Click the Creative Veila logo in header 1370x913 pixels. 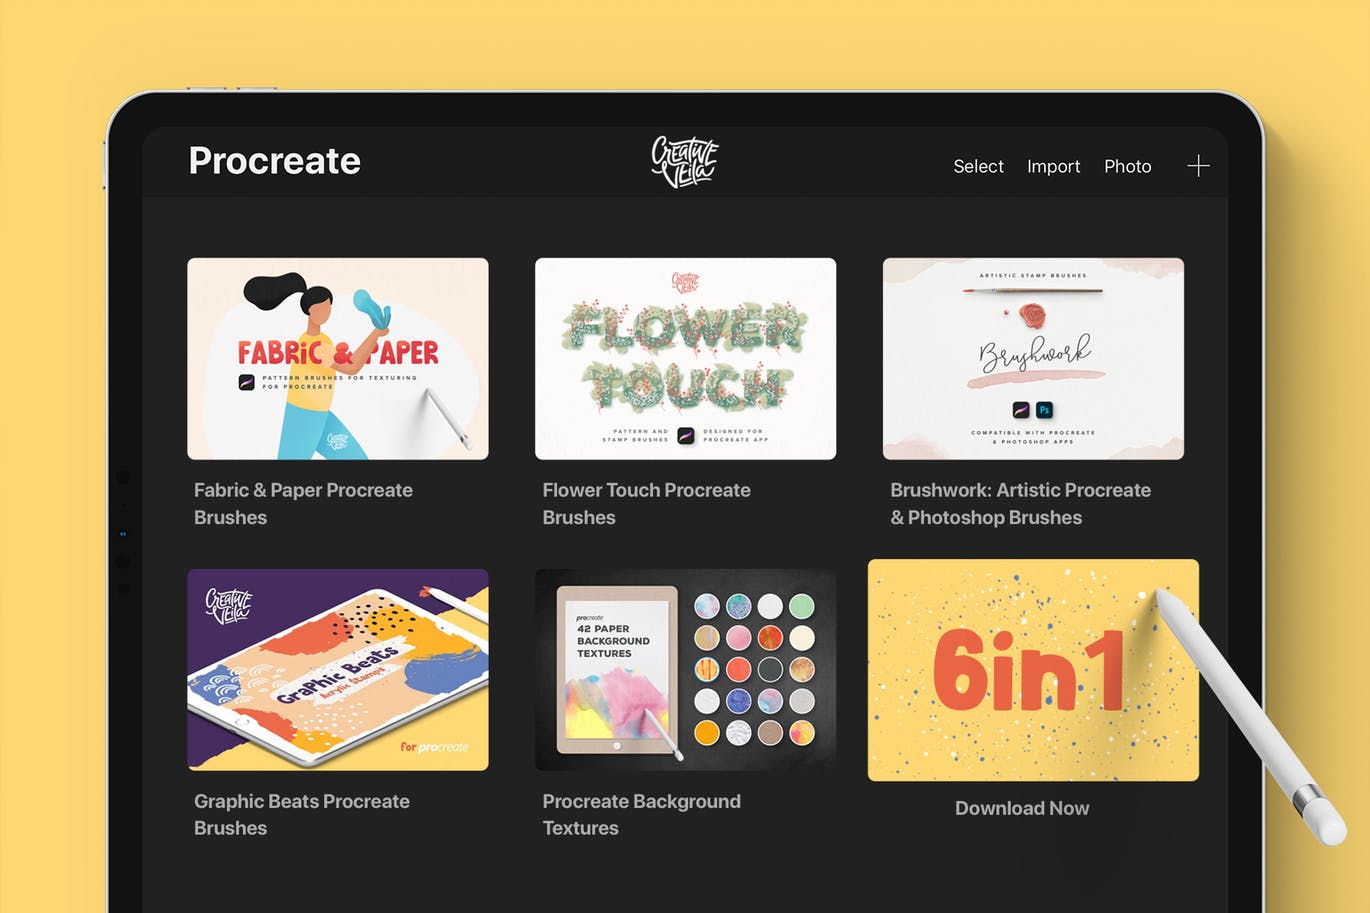[685, 162]
